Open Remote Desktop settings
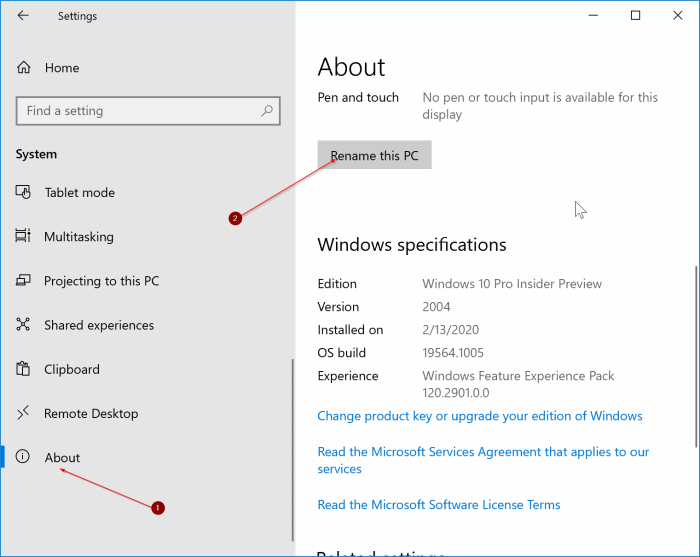Screen dimensions: 700x557 coord(91,414)
